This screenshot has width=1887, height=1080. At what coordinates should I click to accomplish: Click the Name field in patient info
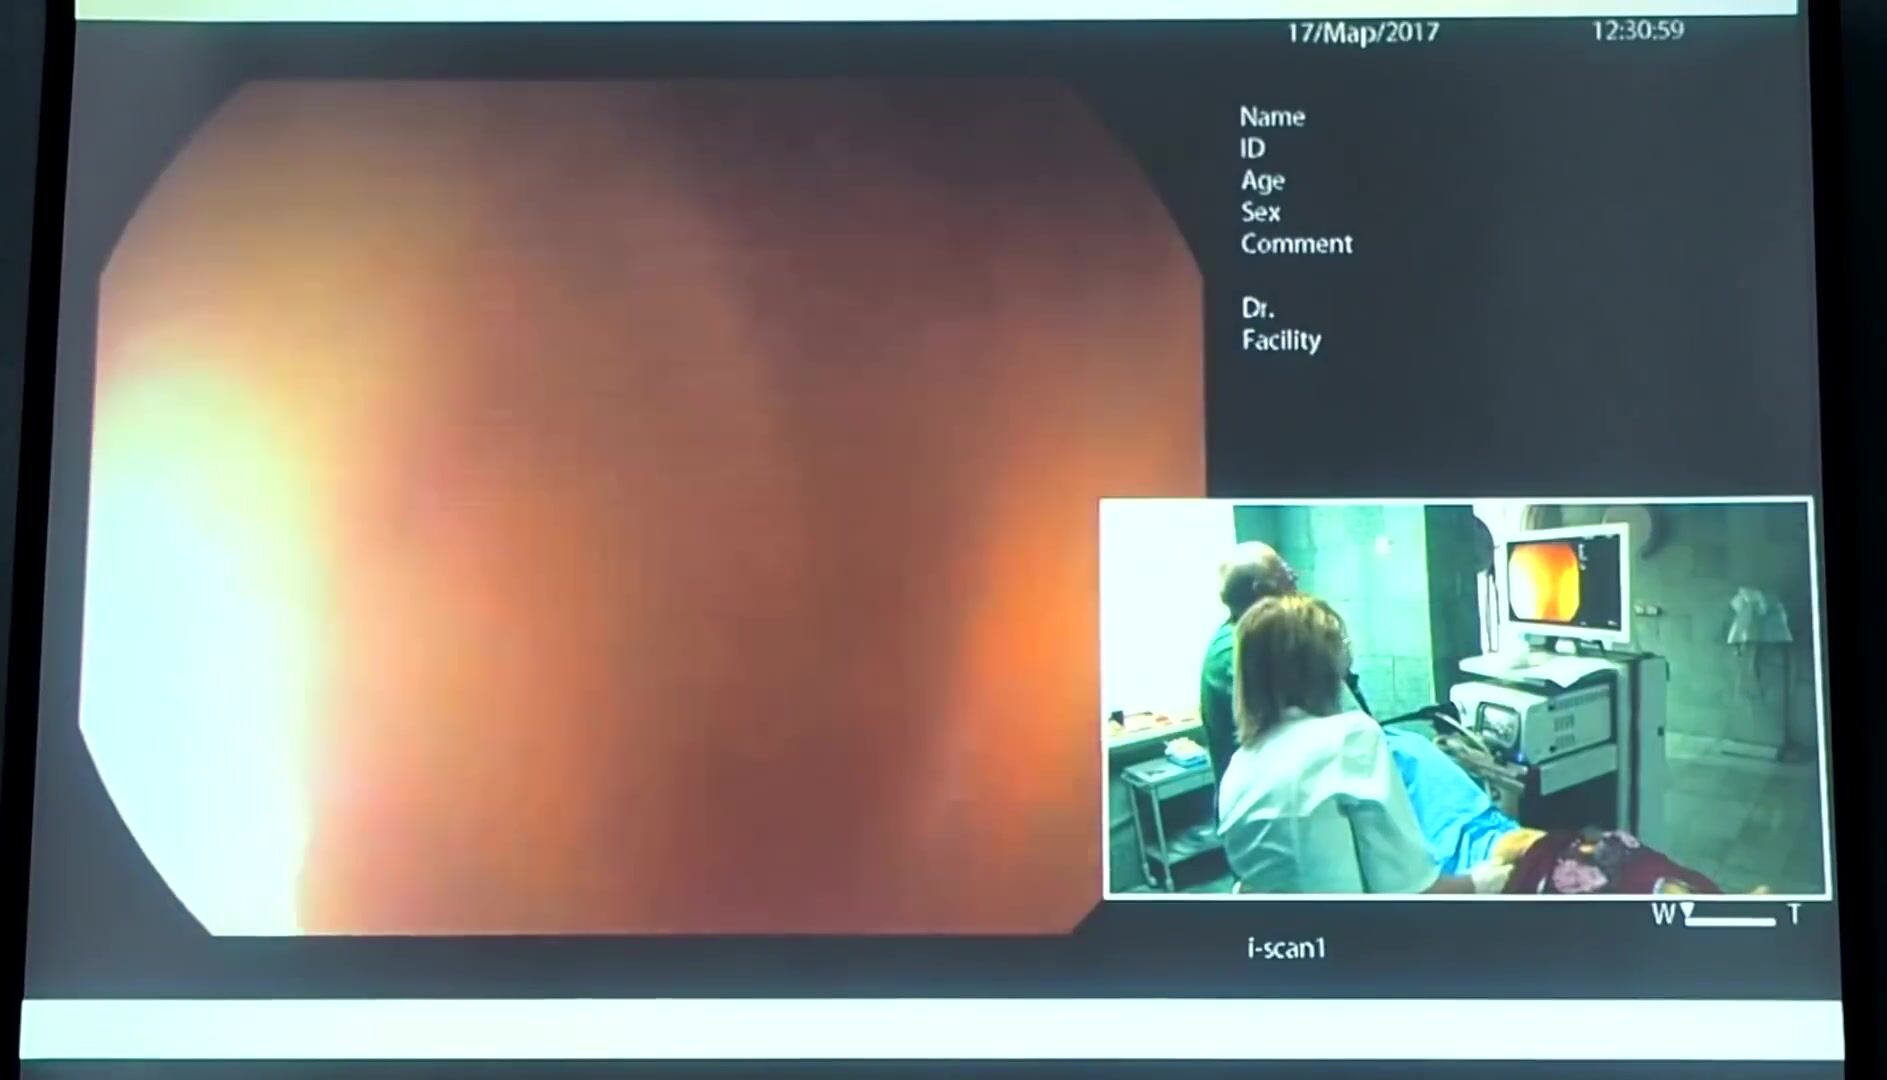coord(1272,117)
